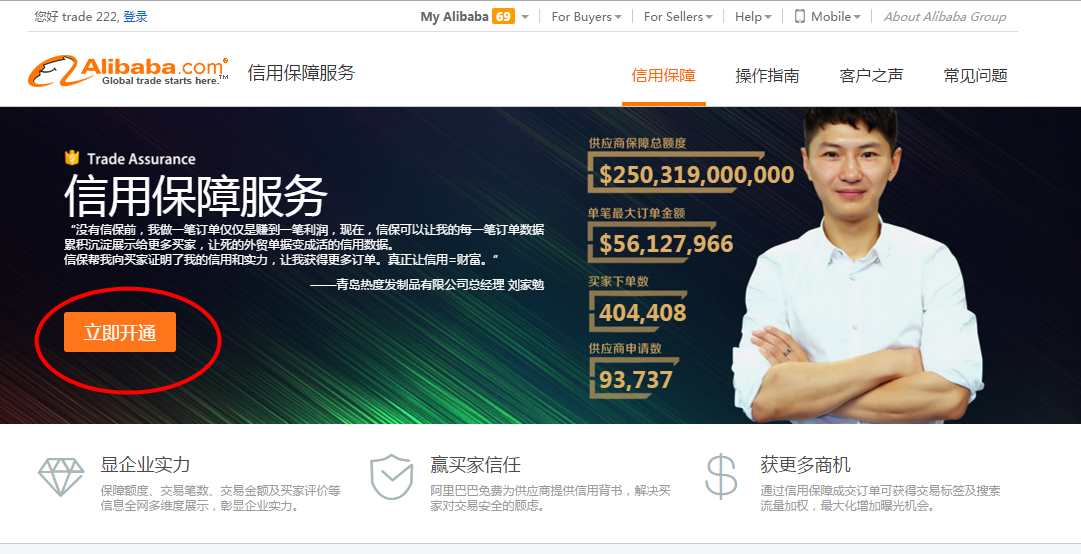Open the Mobile dropdown menu
The image size is (1081, 554).
827,17
